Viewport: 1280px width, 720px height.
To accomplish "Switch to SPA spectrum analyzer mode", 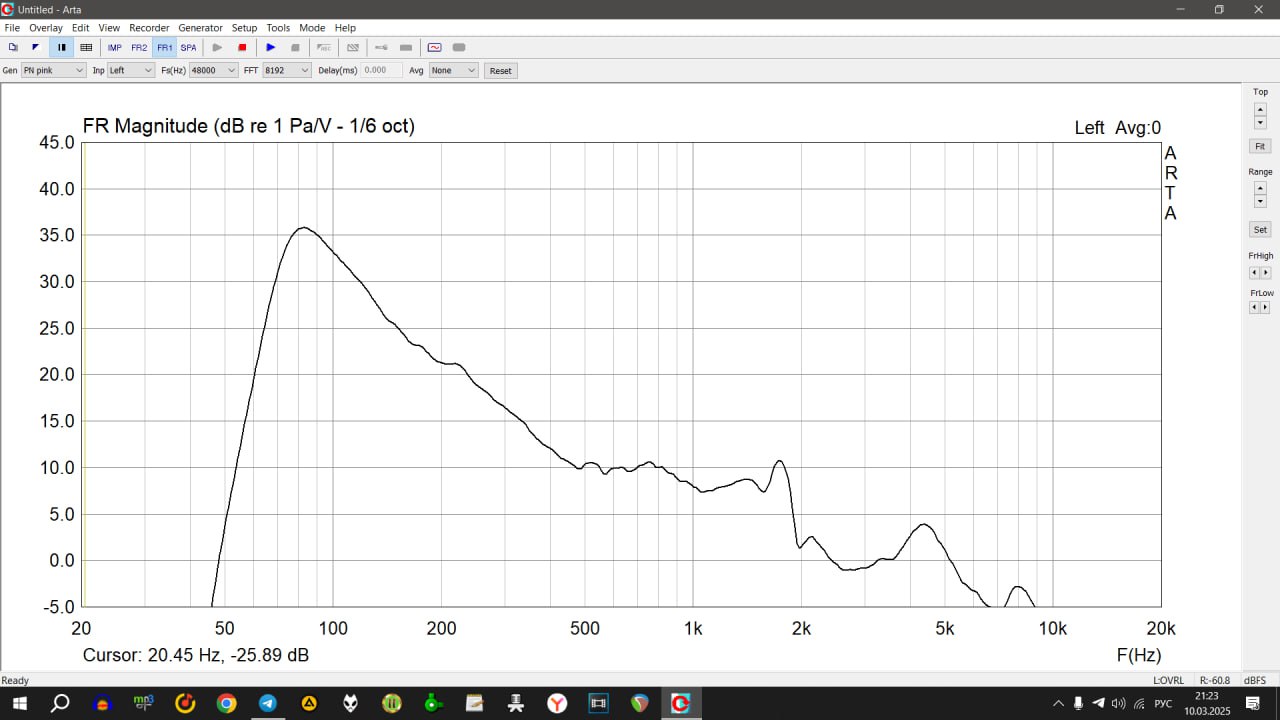I will coord(188,47).
